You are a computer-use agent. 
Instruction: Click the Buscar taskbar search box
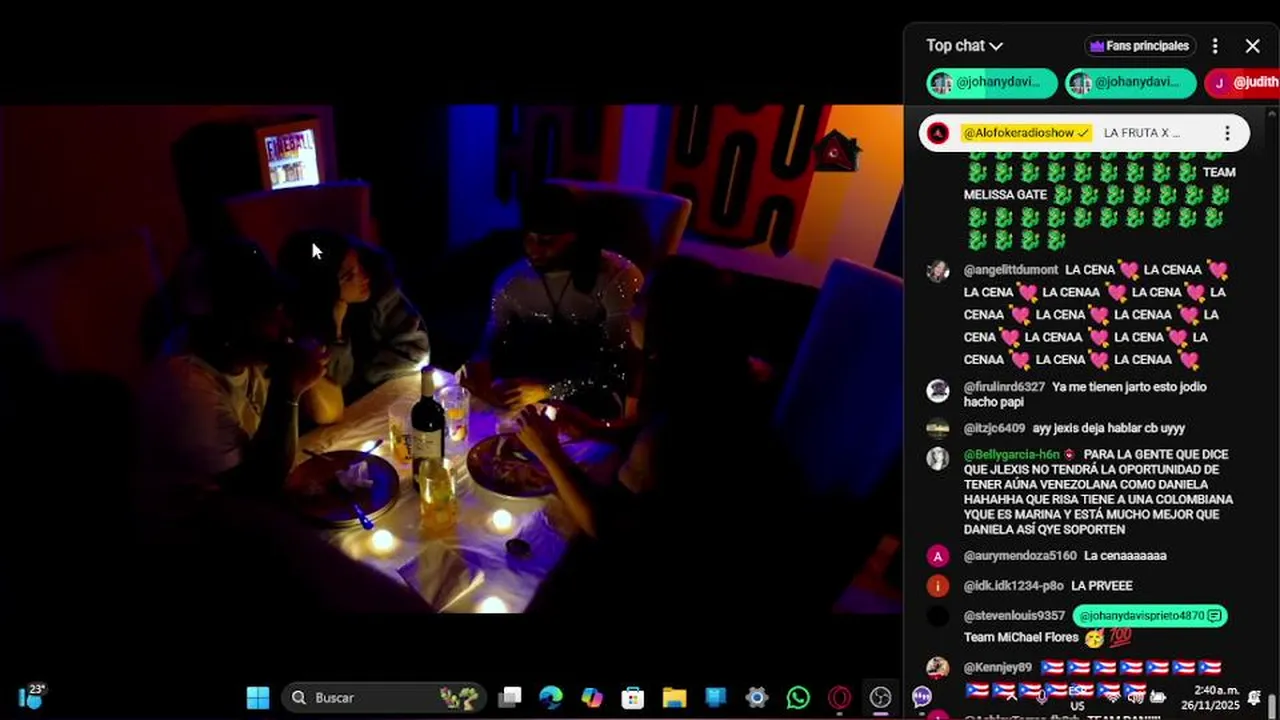pyautogui.click(x=384, y=697)
